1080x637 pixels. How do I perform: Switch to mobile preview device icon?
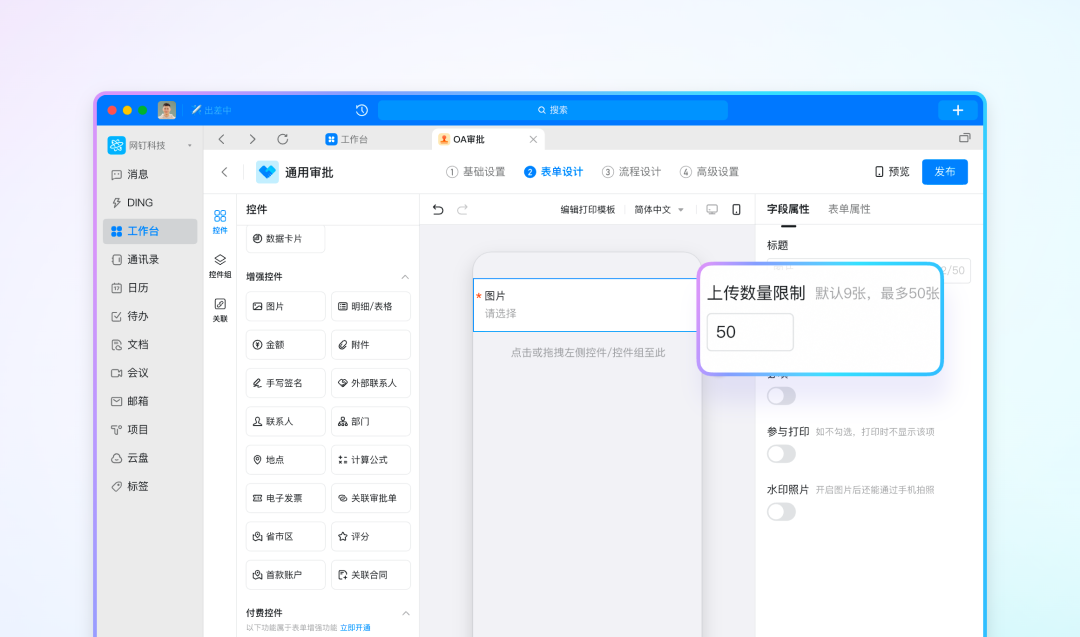click(736, 210)
